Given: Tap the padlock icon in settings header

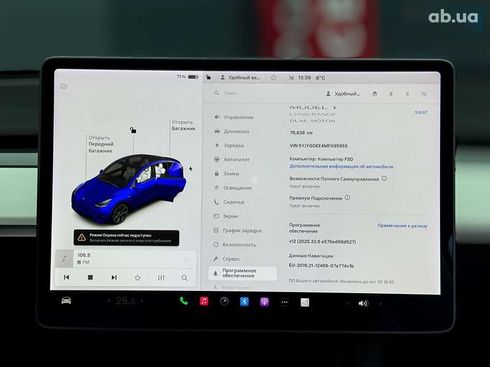Looking at the screenshot, I should click(x=375, y=94).
